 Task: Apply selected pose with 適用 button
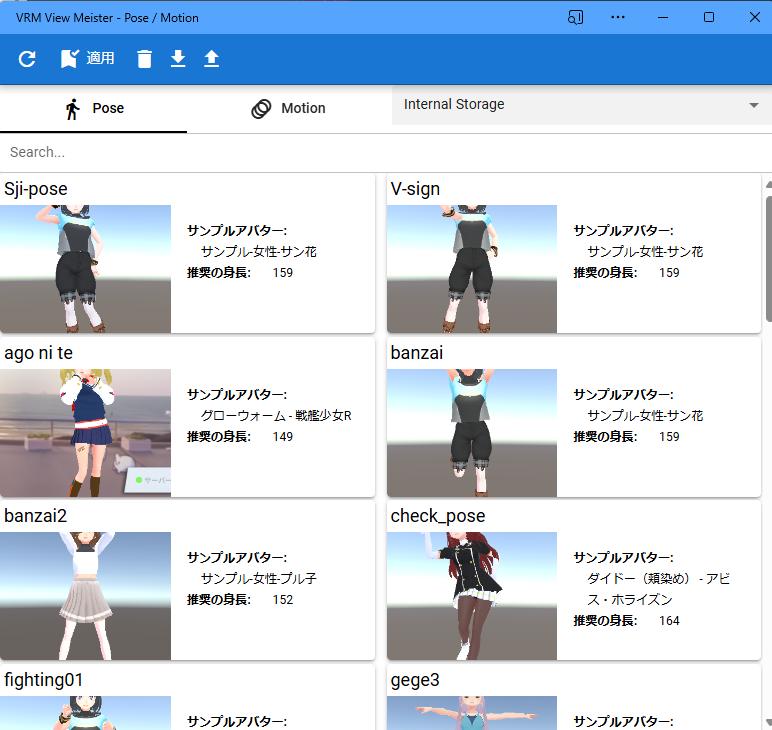(88, 59)
